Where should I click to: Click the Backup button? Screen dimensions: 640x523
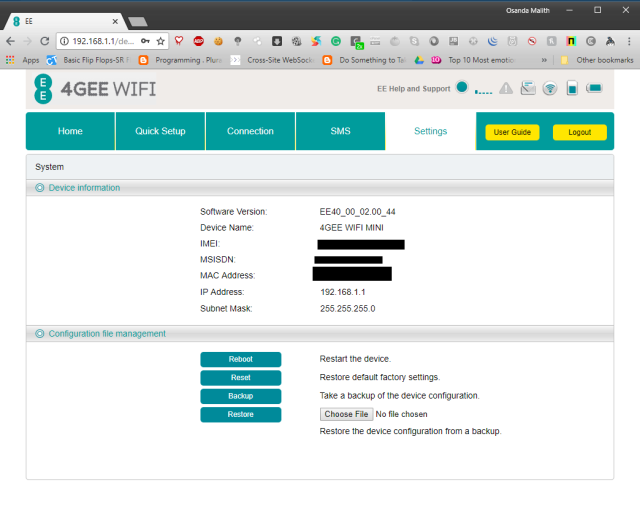point(241,396)
